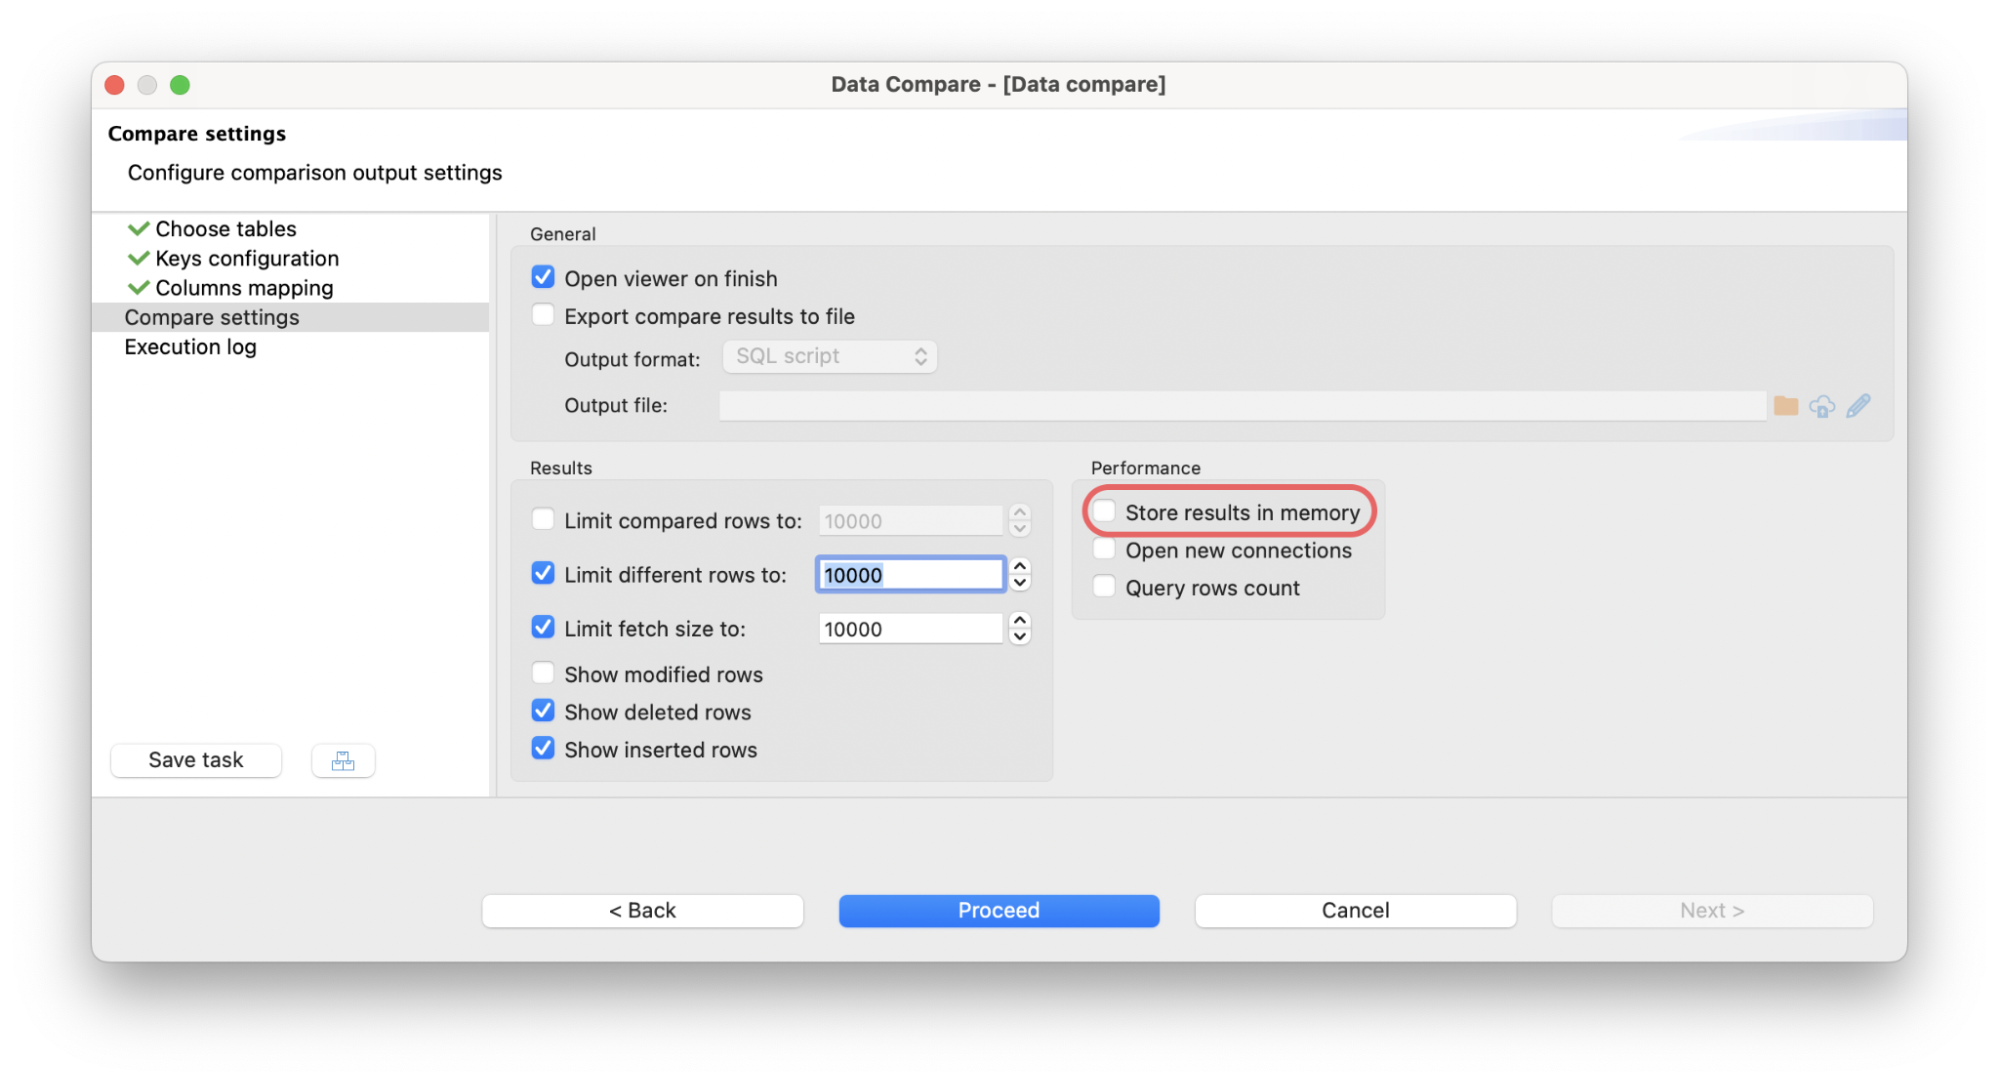Image resolution: width=1999 pixels, height=1083 pixels.
Task: Click the green checkmark beside Choose tables
Action: (x=138, y=229)
